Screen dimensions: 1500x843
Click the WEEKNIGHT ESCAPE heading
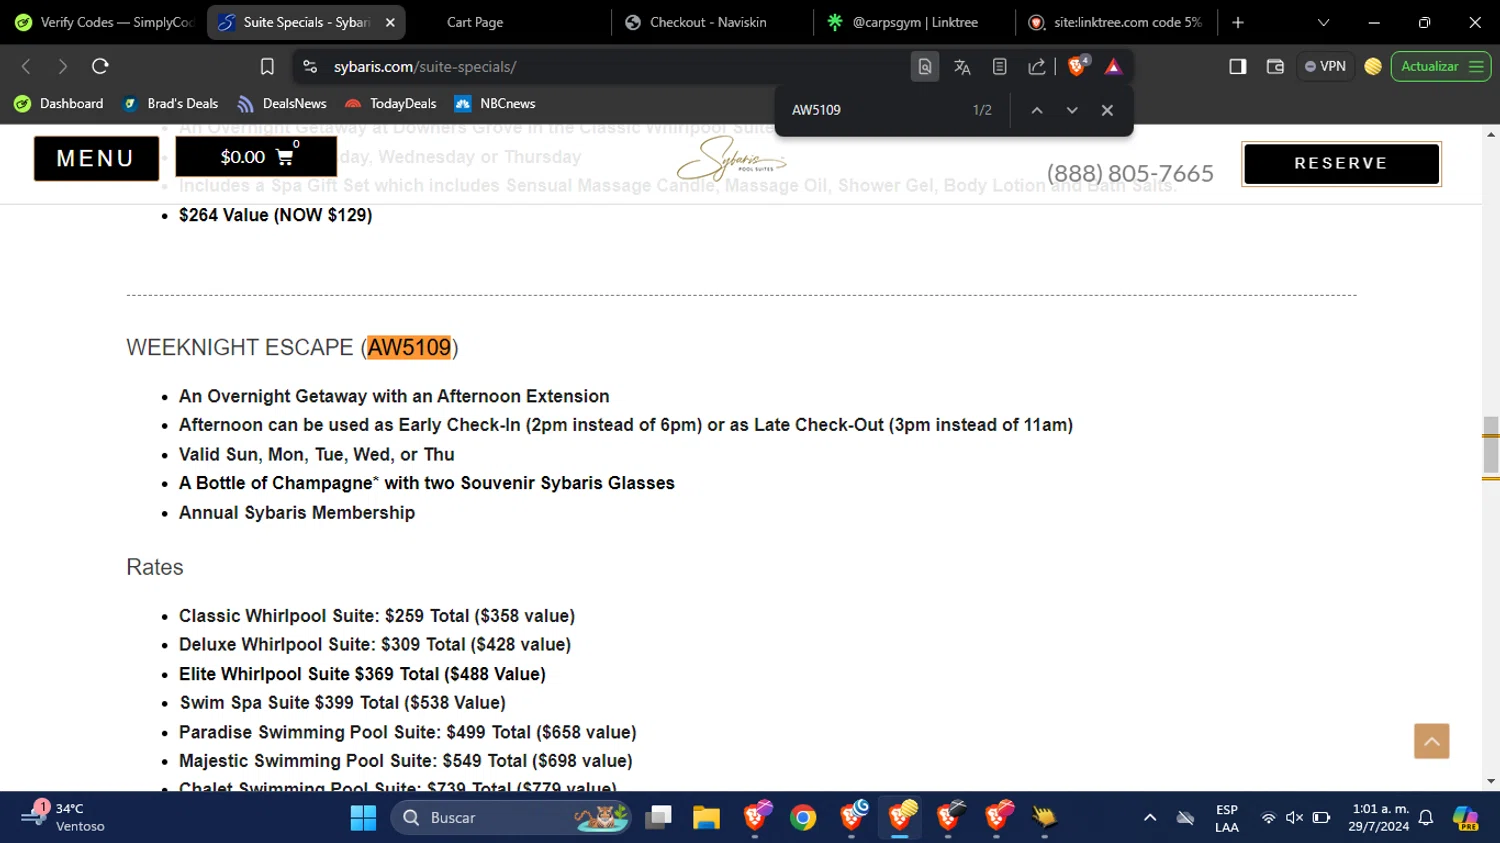click(x=292, y=347)
